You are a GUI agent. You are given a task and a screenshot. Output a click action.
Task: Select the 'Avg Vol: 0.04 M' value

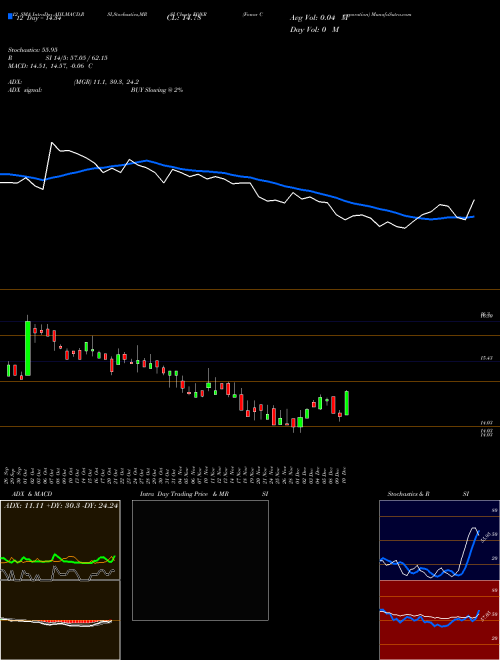[x=319, y=18]
